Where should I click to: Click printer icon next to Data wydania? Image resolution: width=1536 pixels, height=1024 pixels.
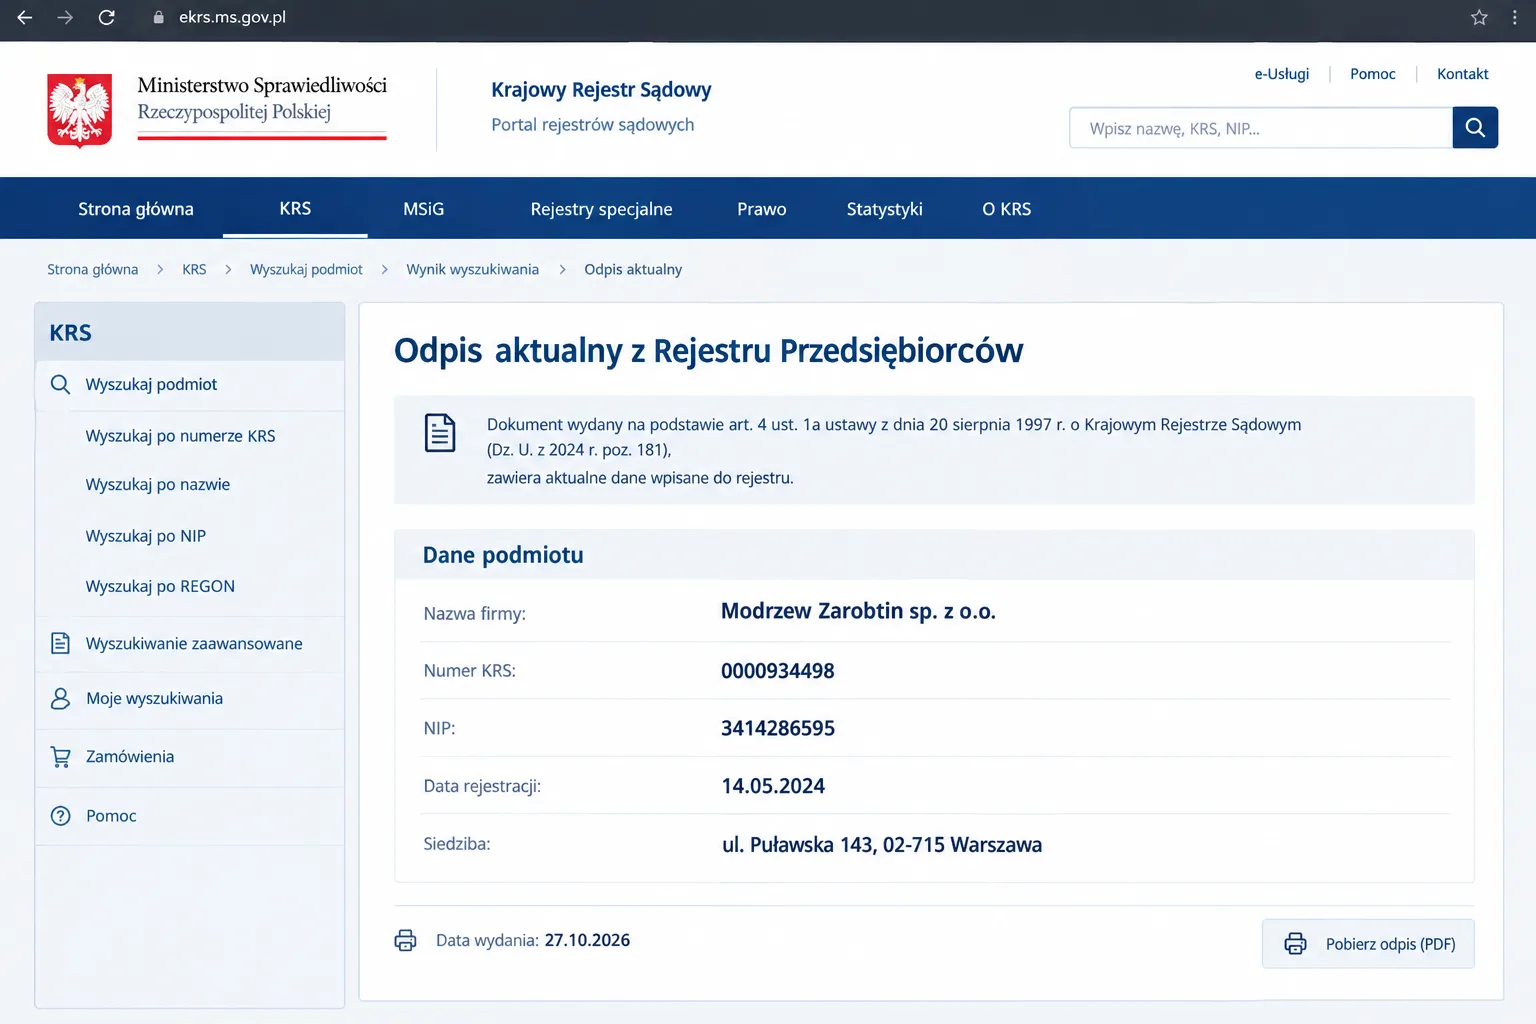point(405,940)
